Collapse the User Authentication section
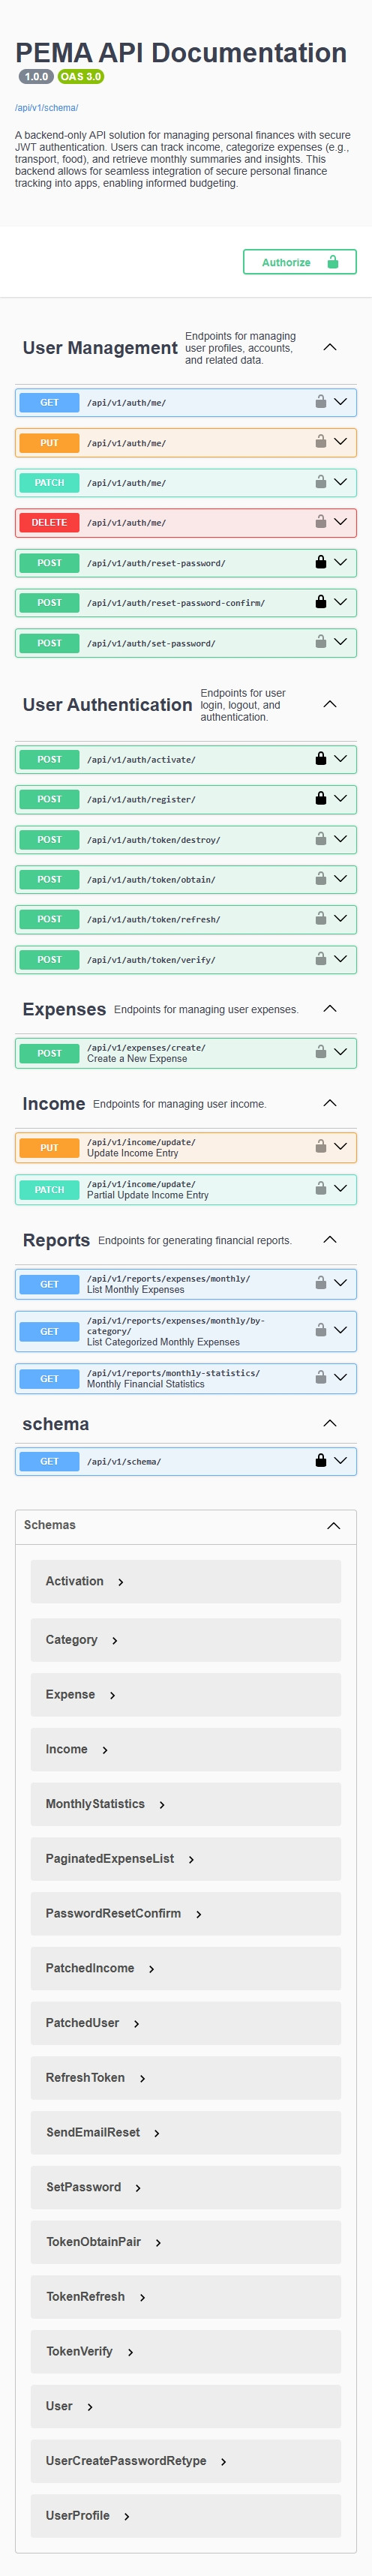Viewport: 372px width, 2576px height. coord(330,704)
